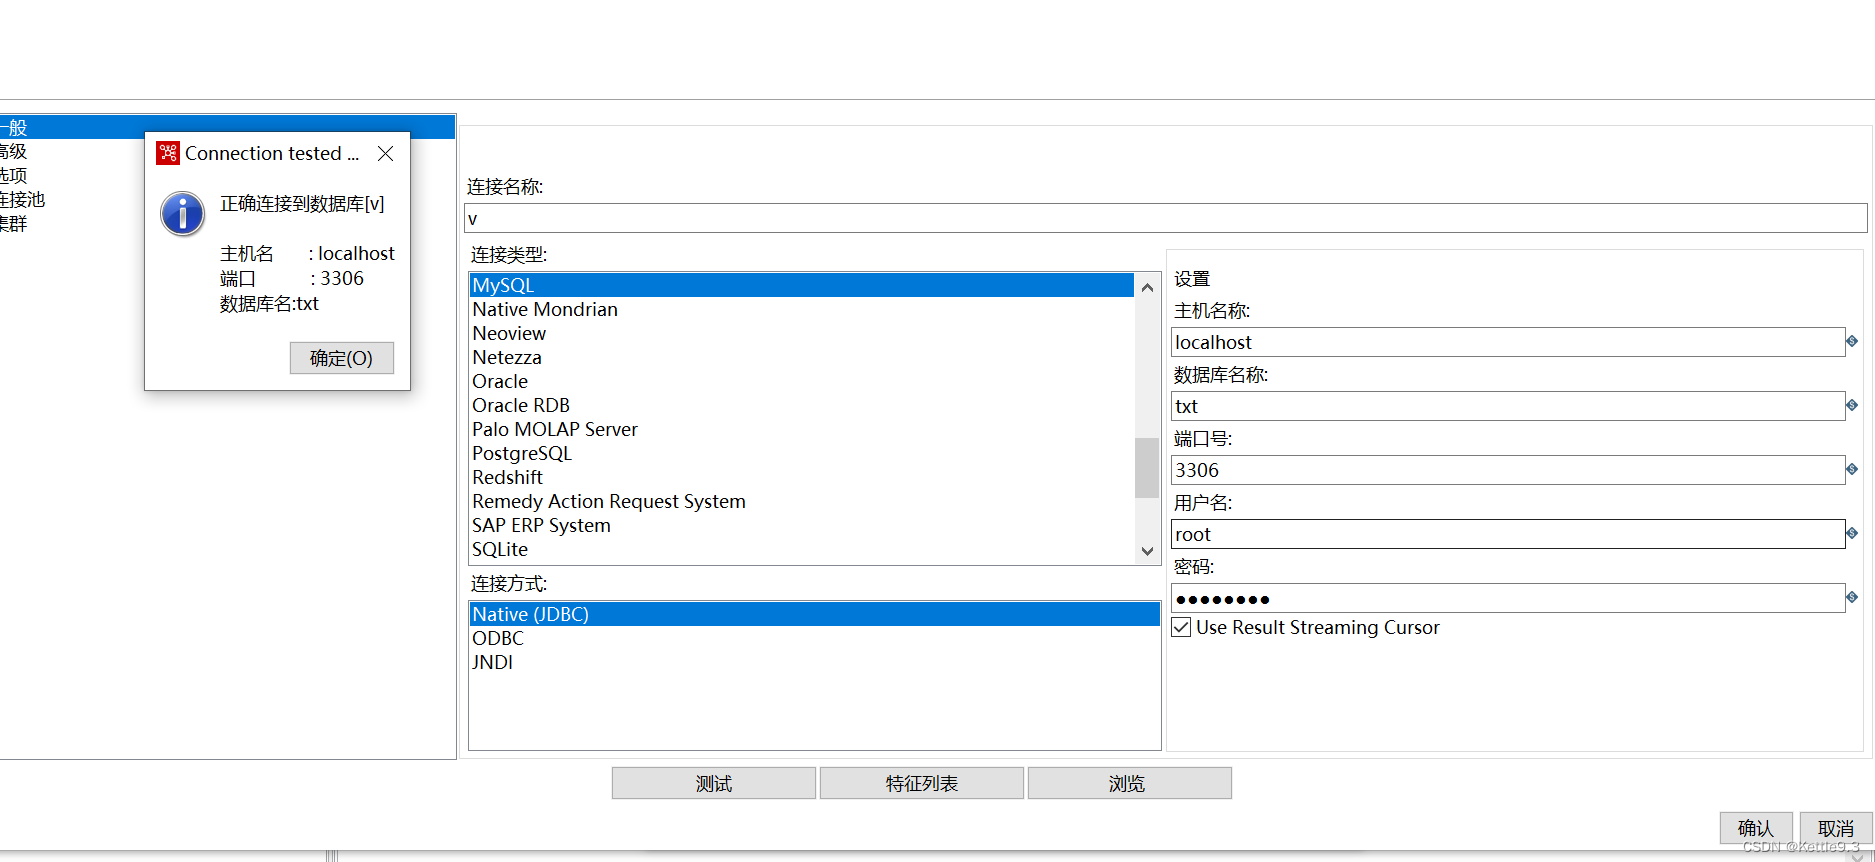Select Redshift connection type
1875x862 pixels.
[802, 477]
